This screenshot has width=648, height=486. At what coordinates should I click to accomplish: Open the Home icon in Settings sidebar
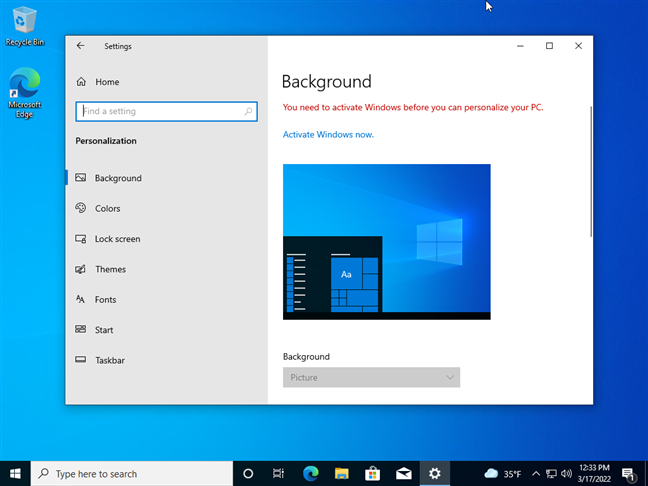coord(81,82)
